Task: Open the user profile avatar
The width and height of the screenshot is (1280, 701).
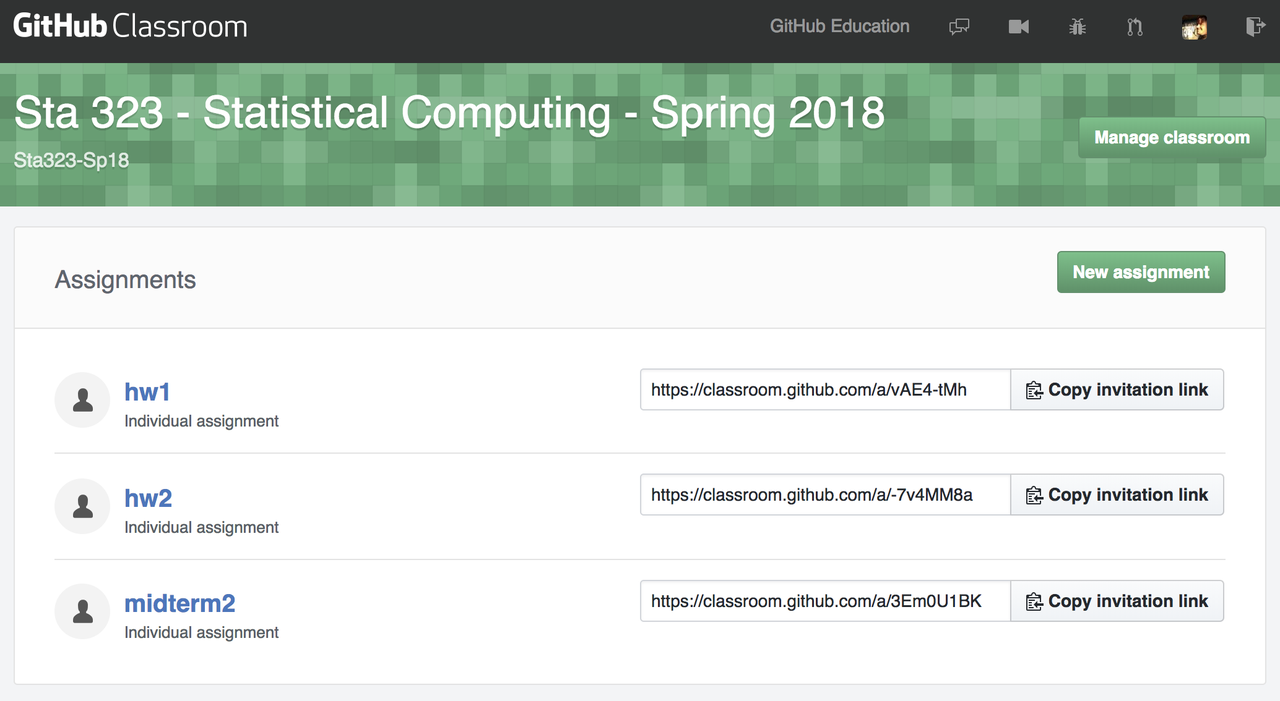Action: [1194, 27]
